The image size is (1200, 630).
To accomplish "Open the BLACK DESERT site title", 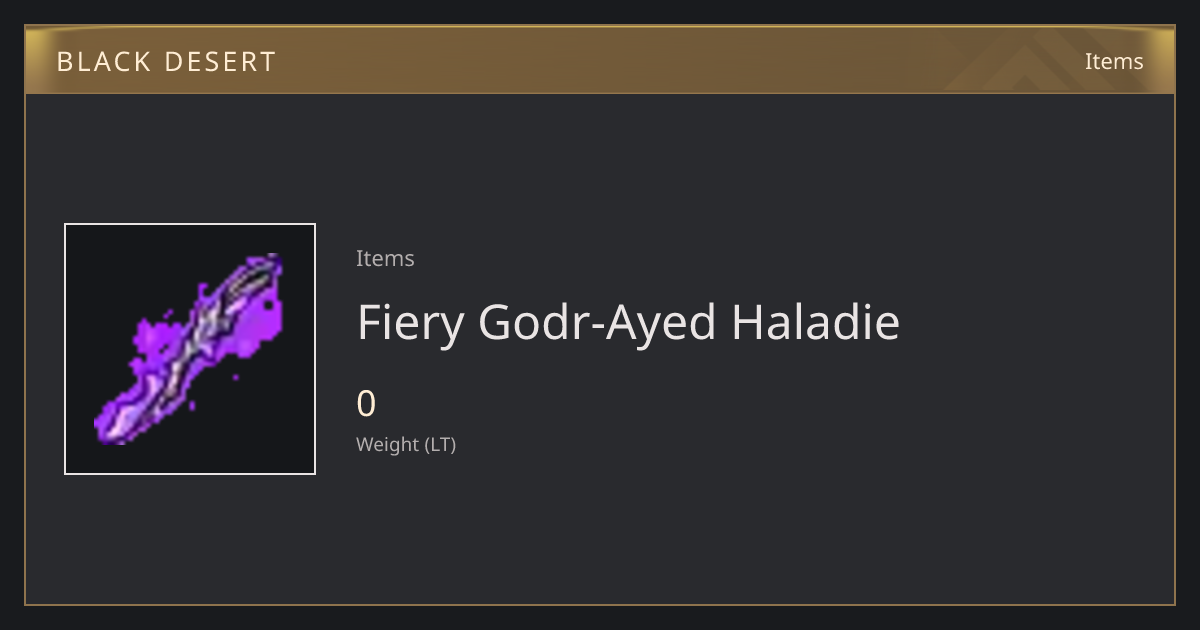I will pos(166,62).
